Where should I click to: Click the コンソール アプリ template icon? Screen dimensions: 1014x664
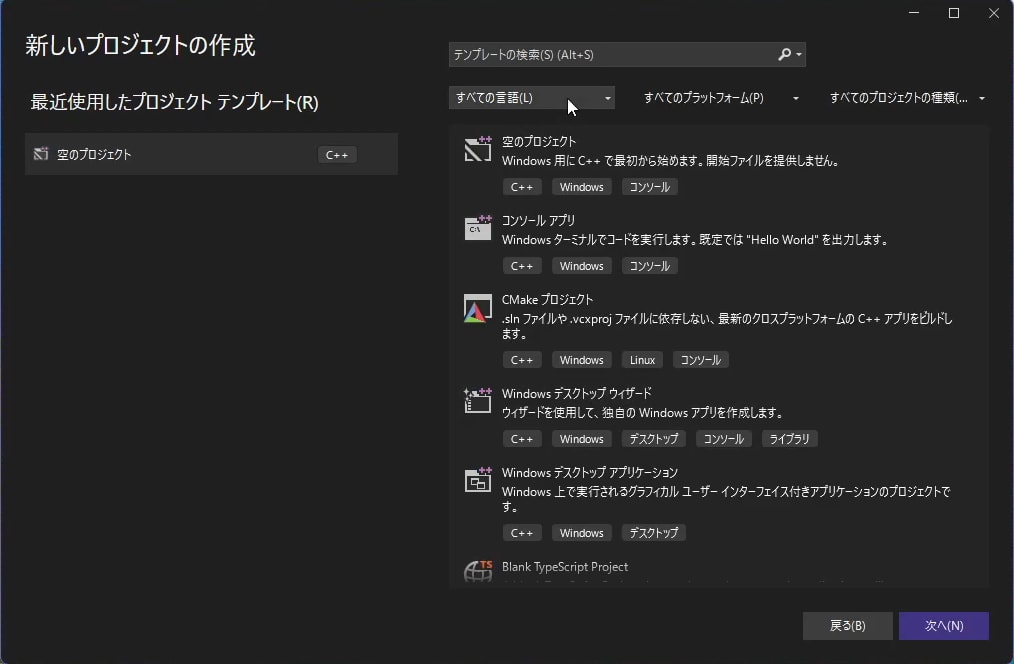[x=478, y=228]
